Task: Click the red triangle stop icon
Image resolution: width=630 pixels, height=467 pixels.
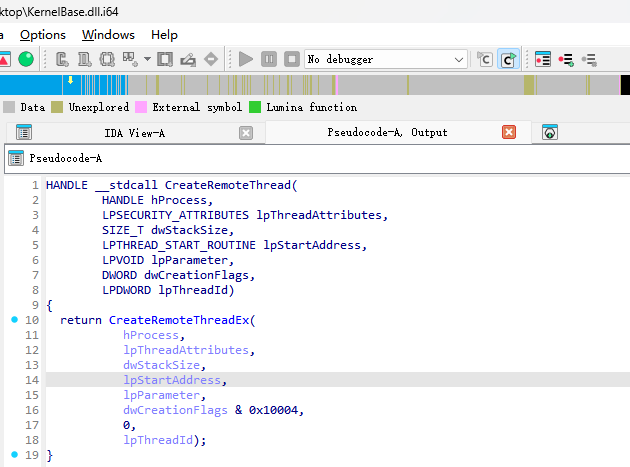Action: pyautogui.click(x=4, y=59)
